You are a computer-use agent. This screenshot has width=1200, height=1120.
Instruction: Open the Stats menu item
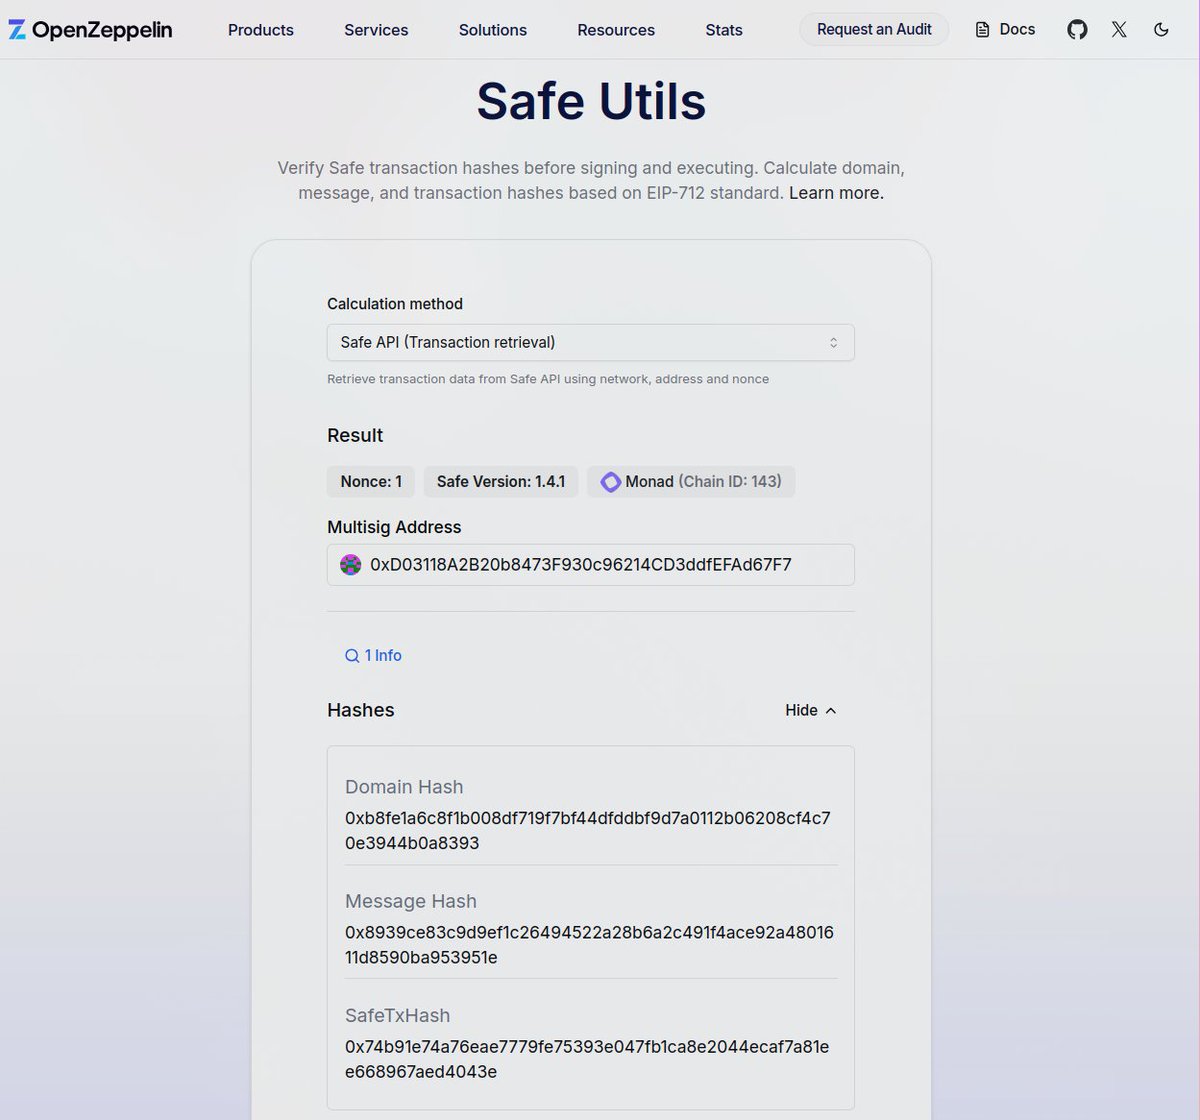(x=724, y=30)
